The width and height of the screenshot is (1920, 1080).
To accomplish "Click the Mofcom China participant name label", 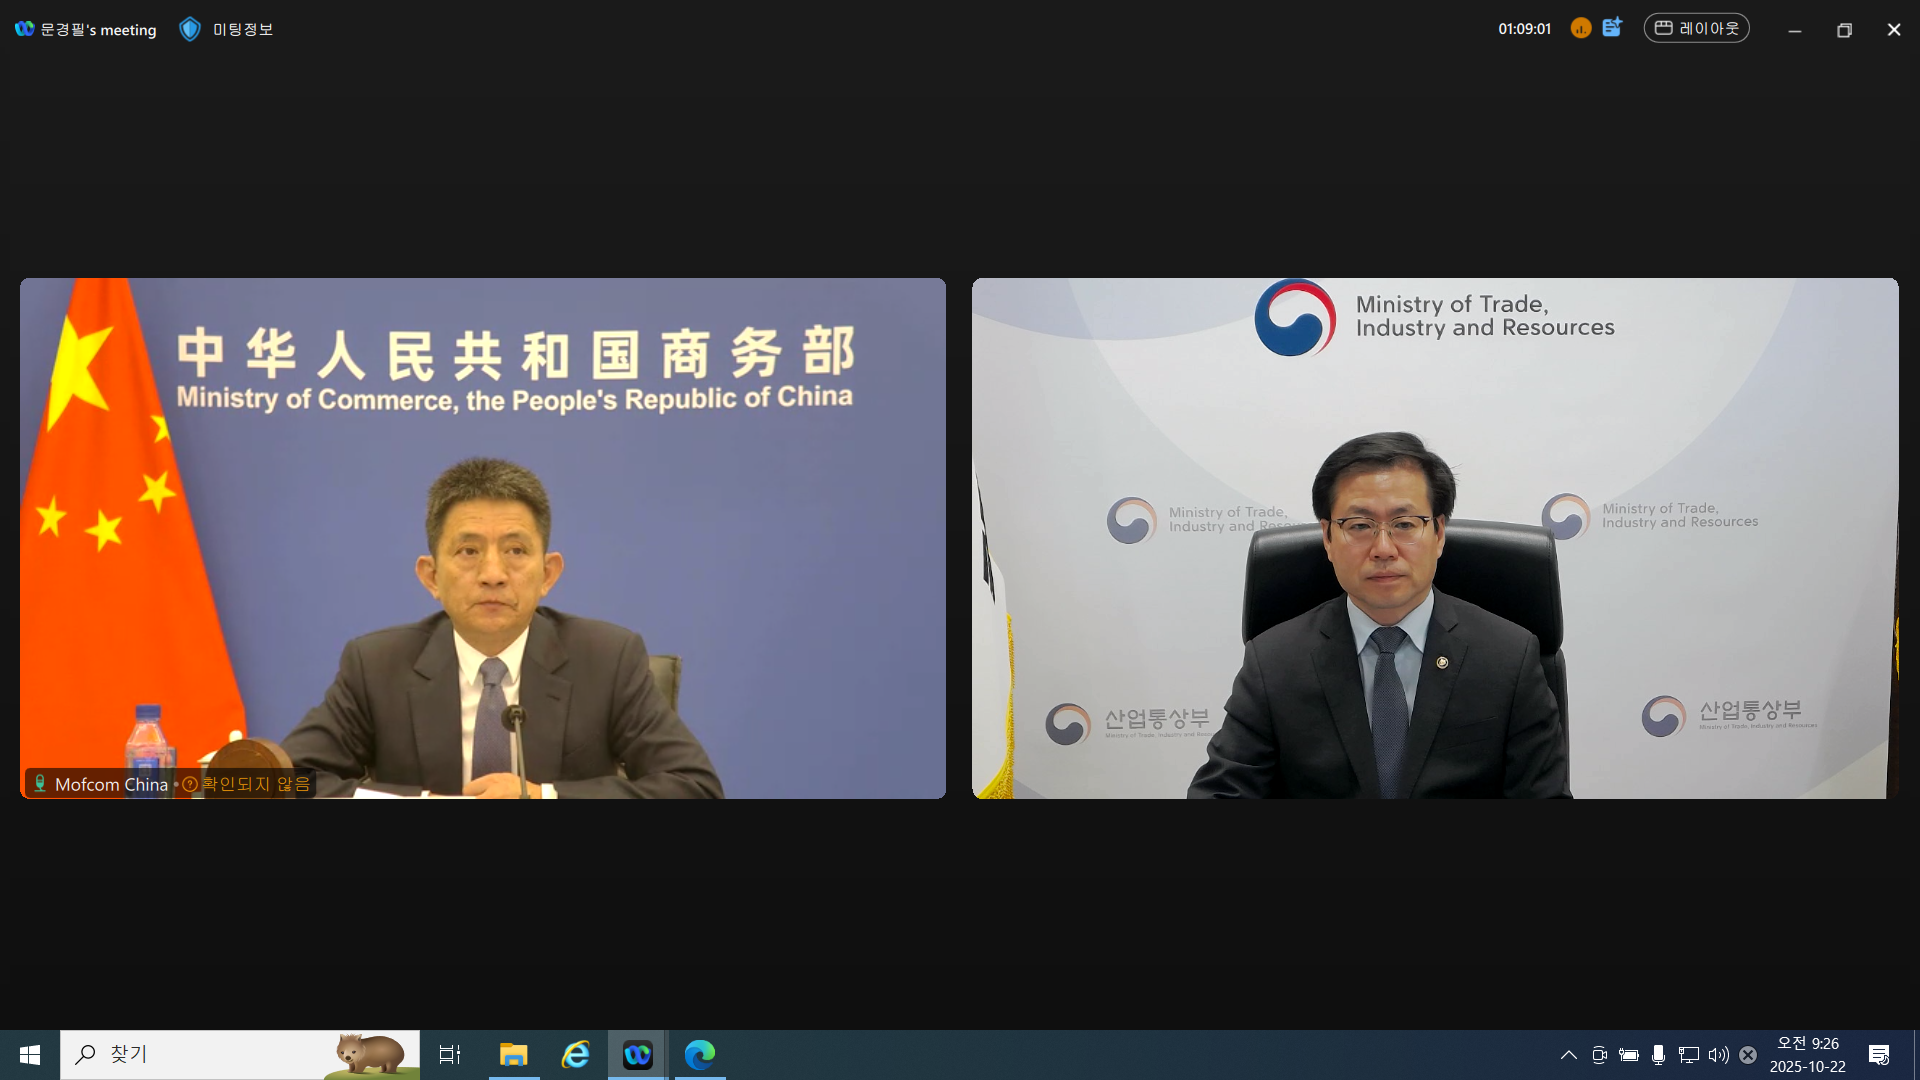I will (111, 784).
